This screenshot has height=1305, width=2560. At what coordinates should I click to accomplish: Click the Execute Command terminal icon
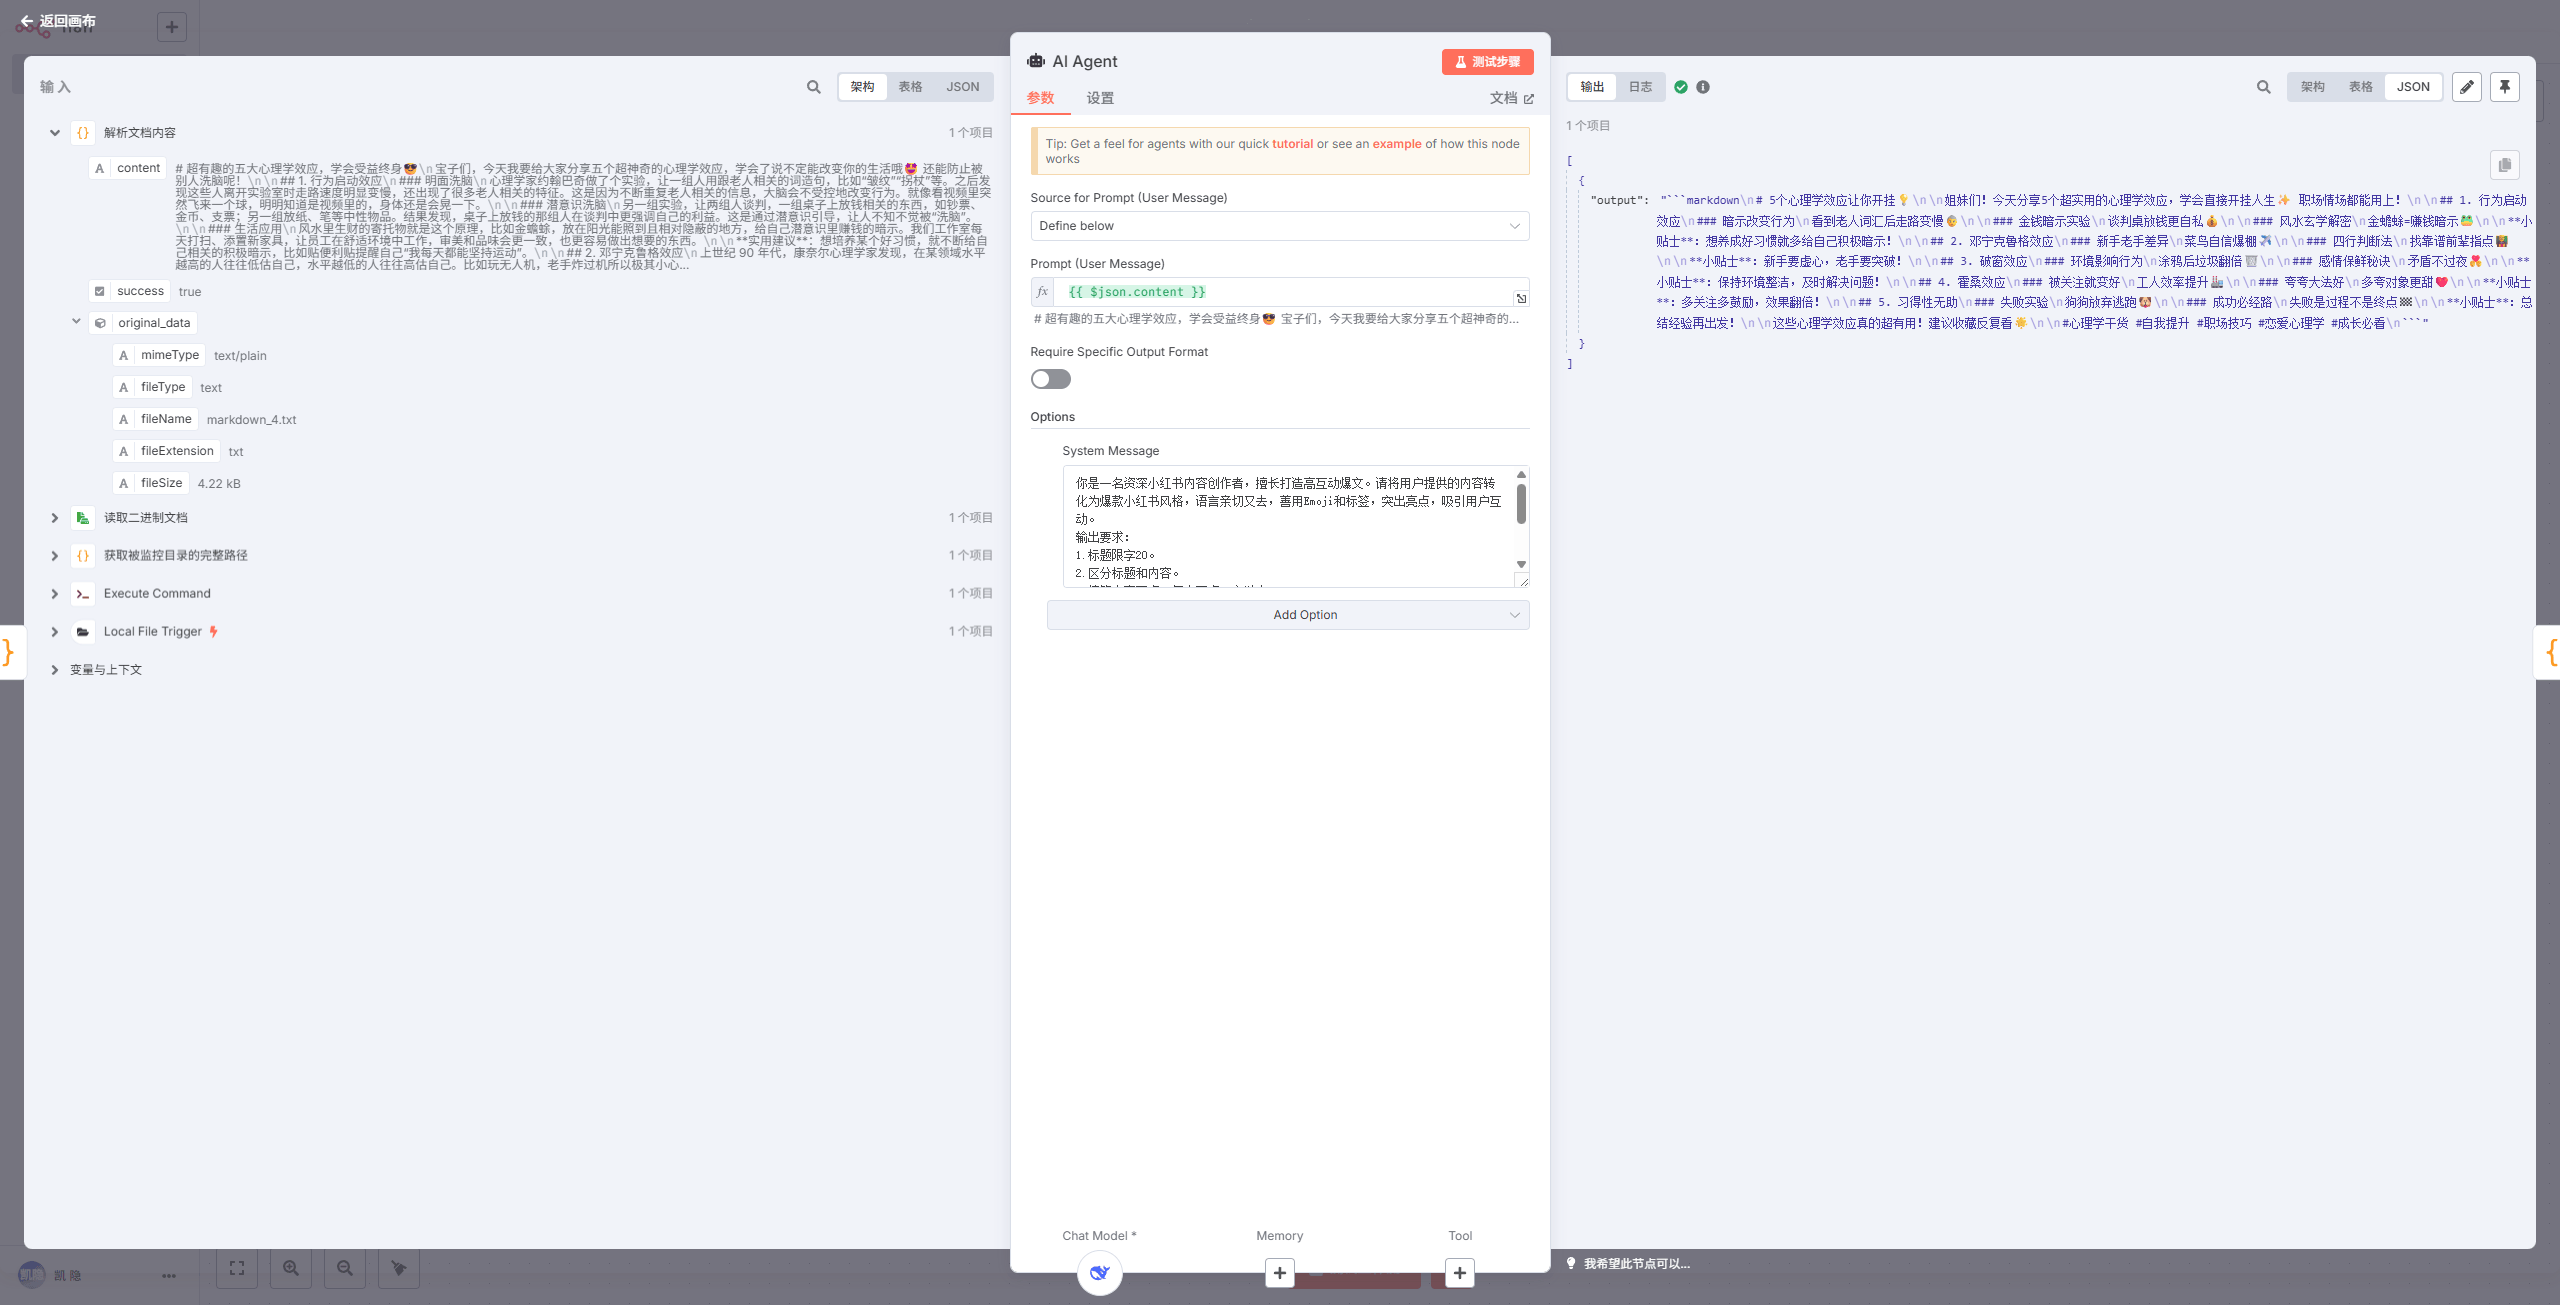(83, 594)
